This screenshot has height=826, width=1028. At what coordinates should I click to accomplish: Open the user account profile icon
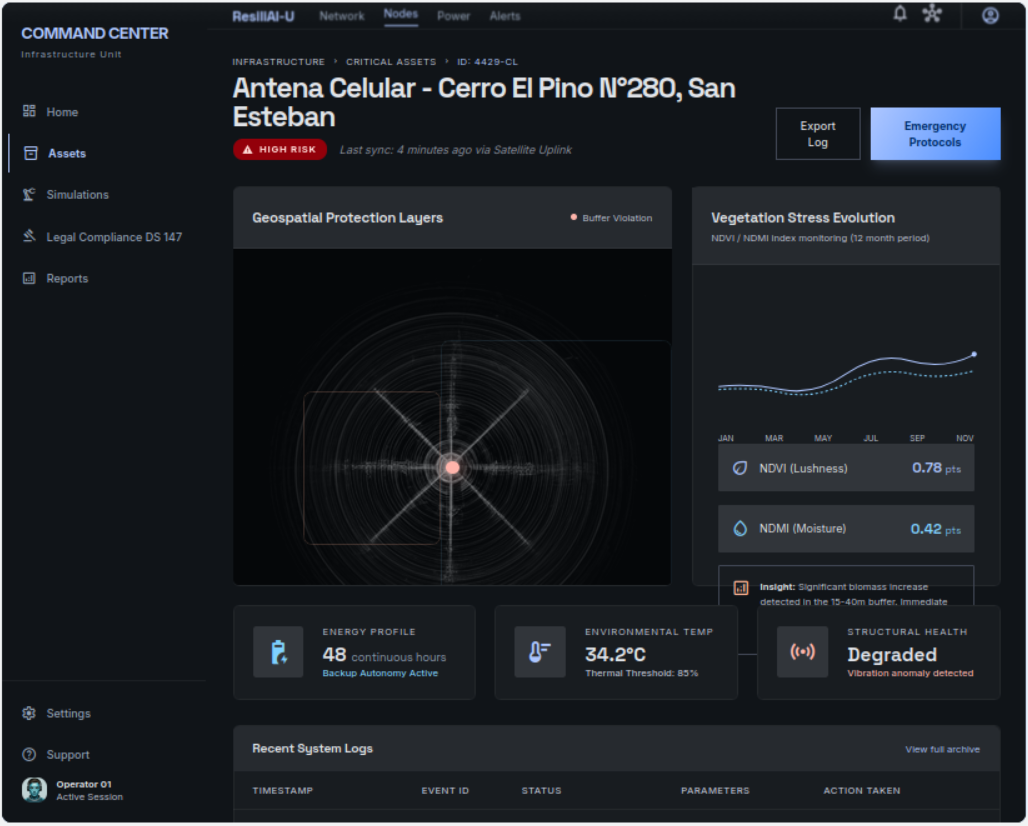pyautogui.click(x=990, y=15)
